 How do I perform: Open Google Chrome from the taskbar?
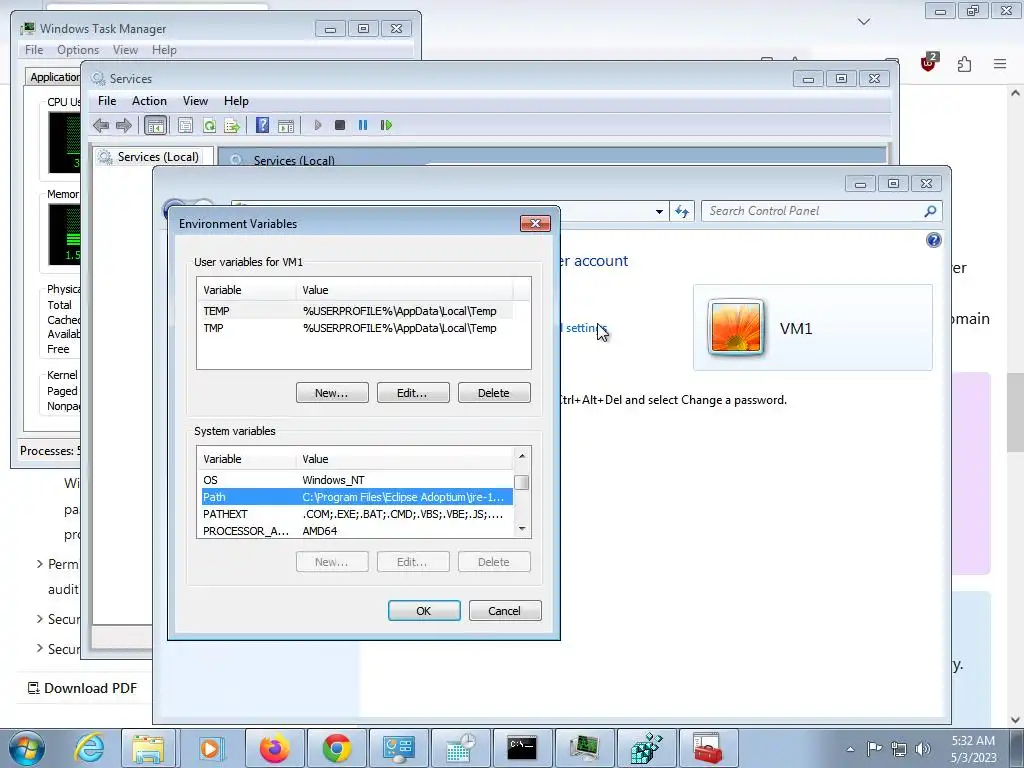coord(336,748)
